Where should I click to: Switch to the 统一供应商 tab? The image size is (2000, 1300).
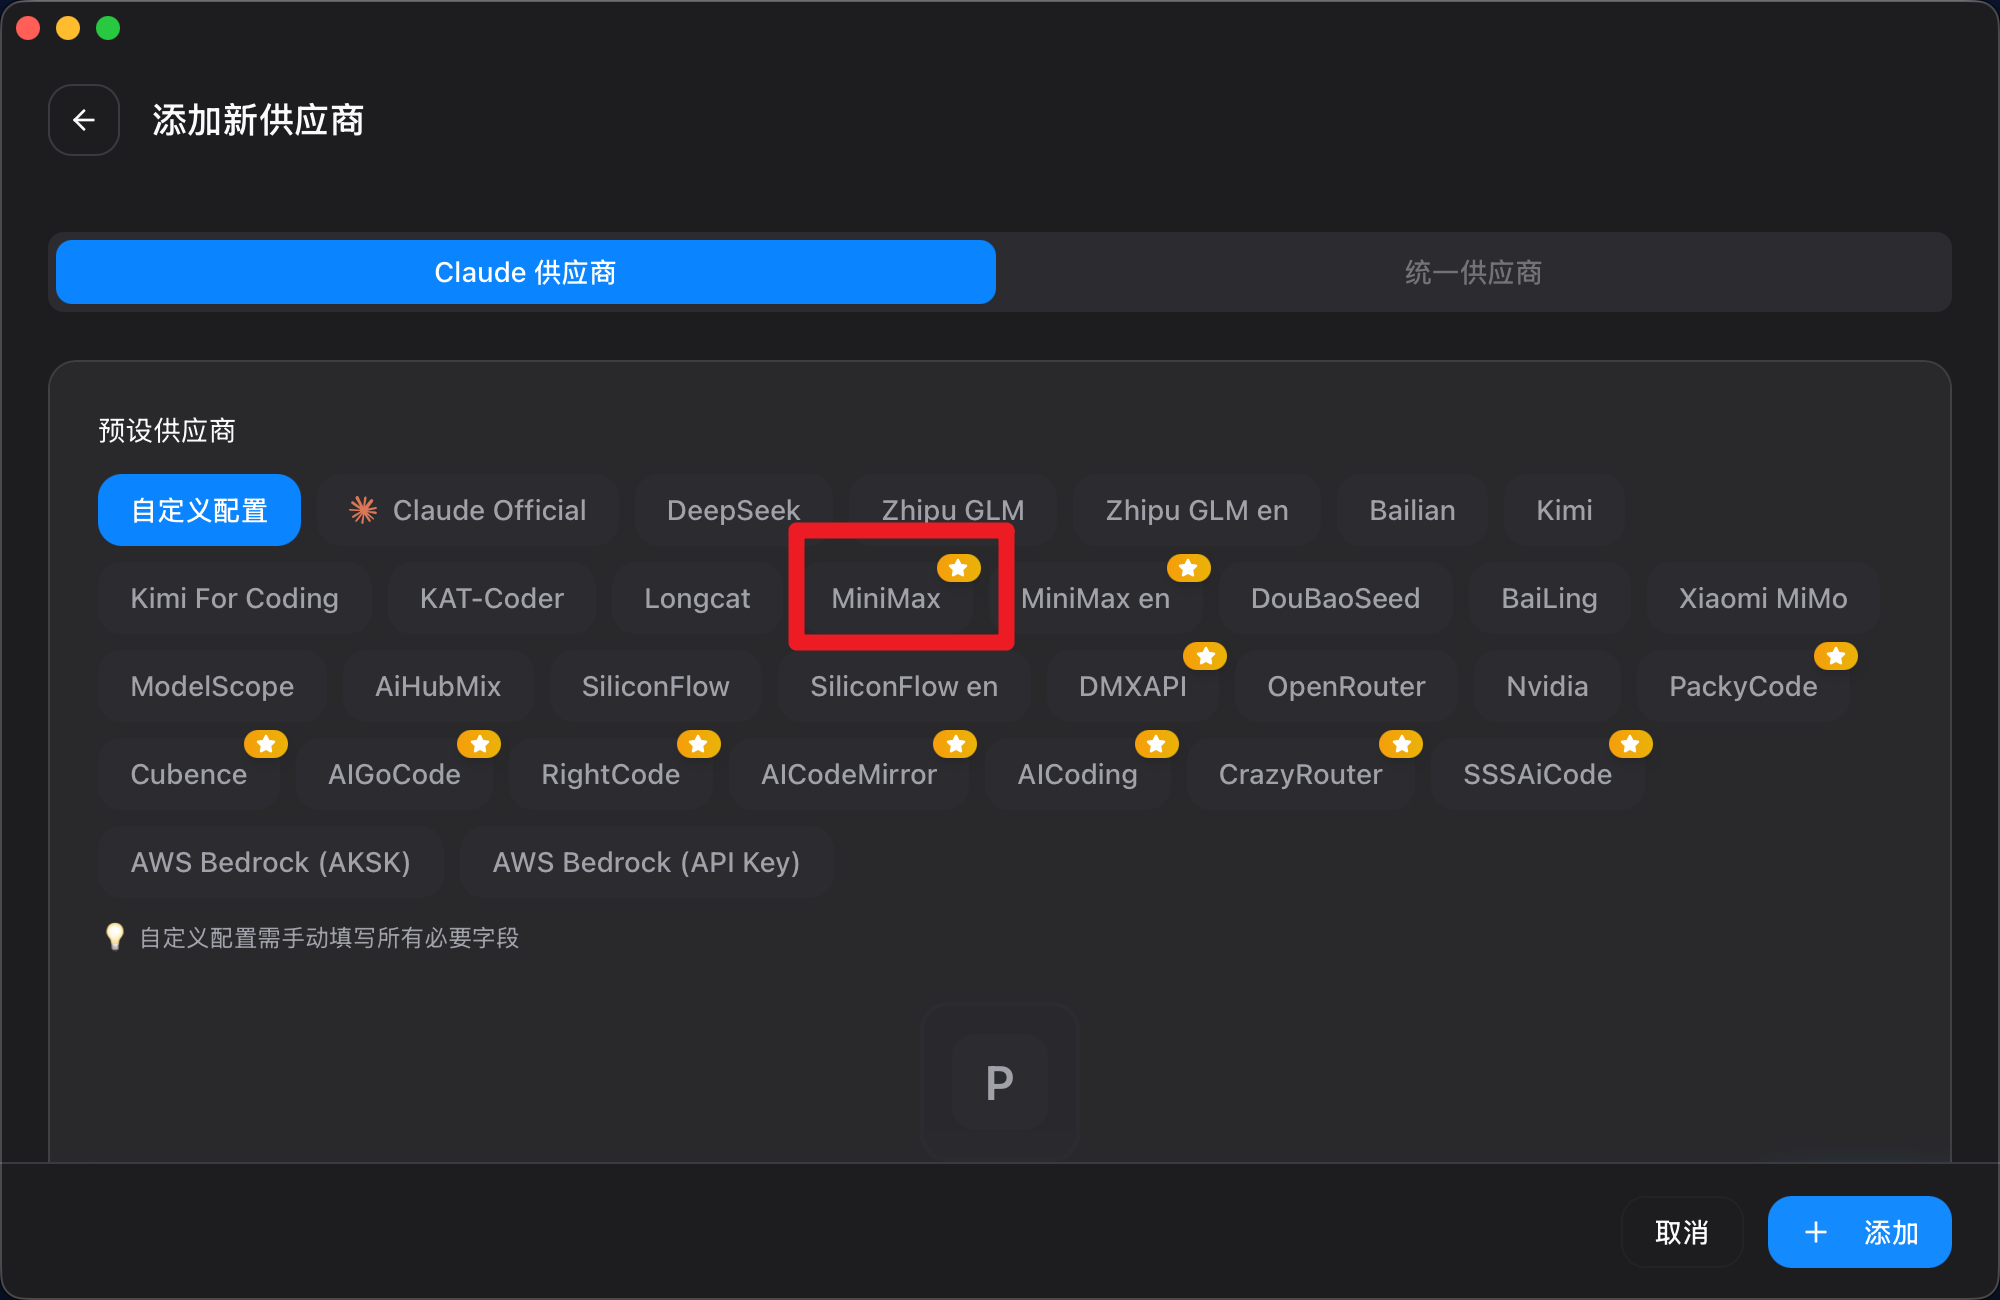pos(1472,272)
